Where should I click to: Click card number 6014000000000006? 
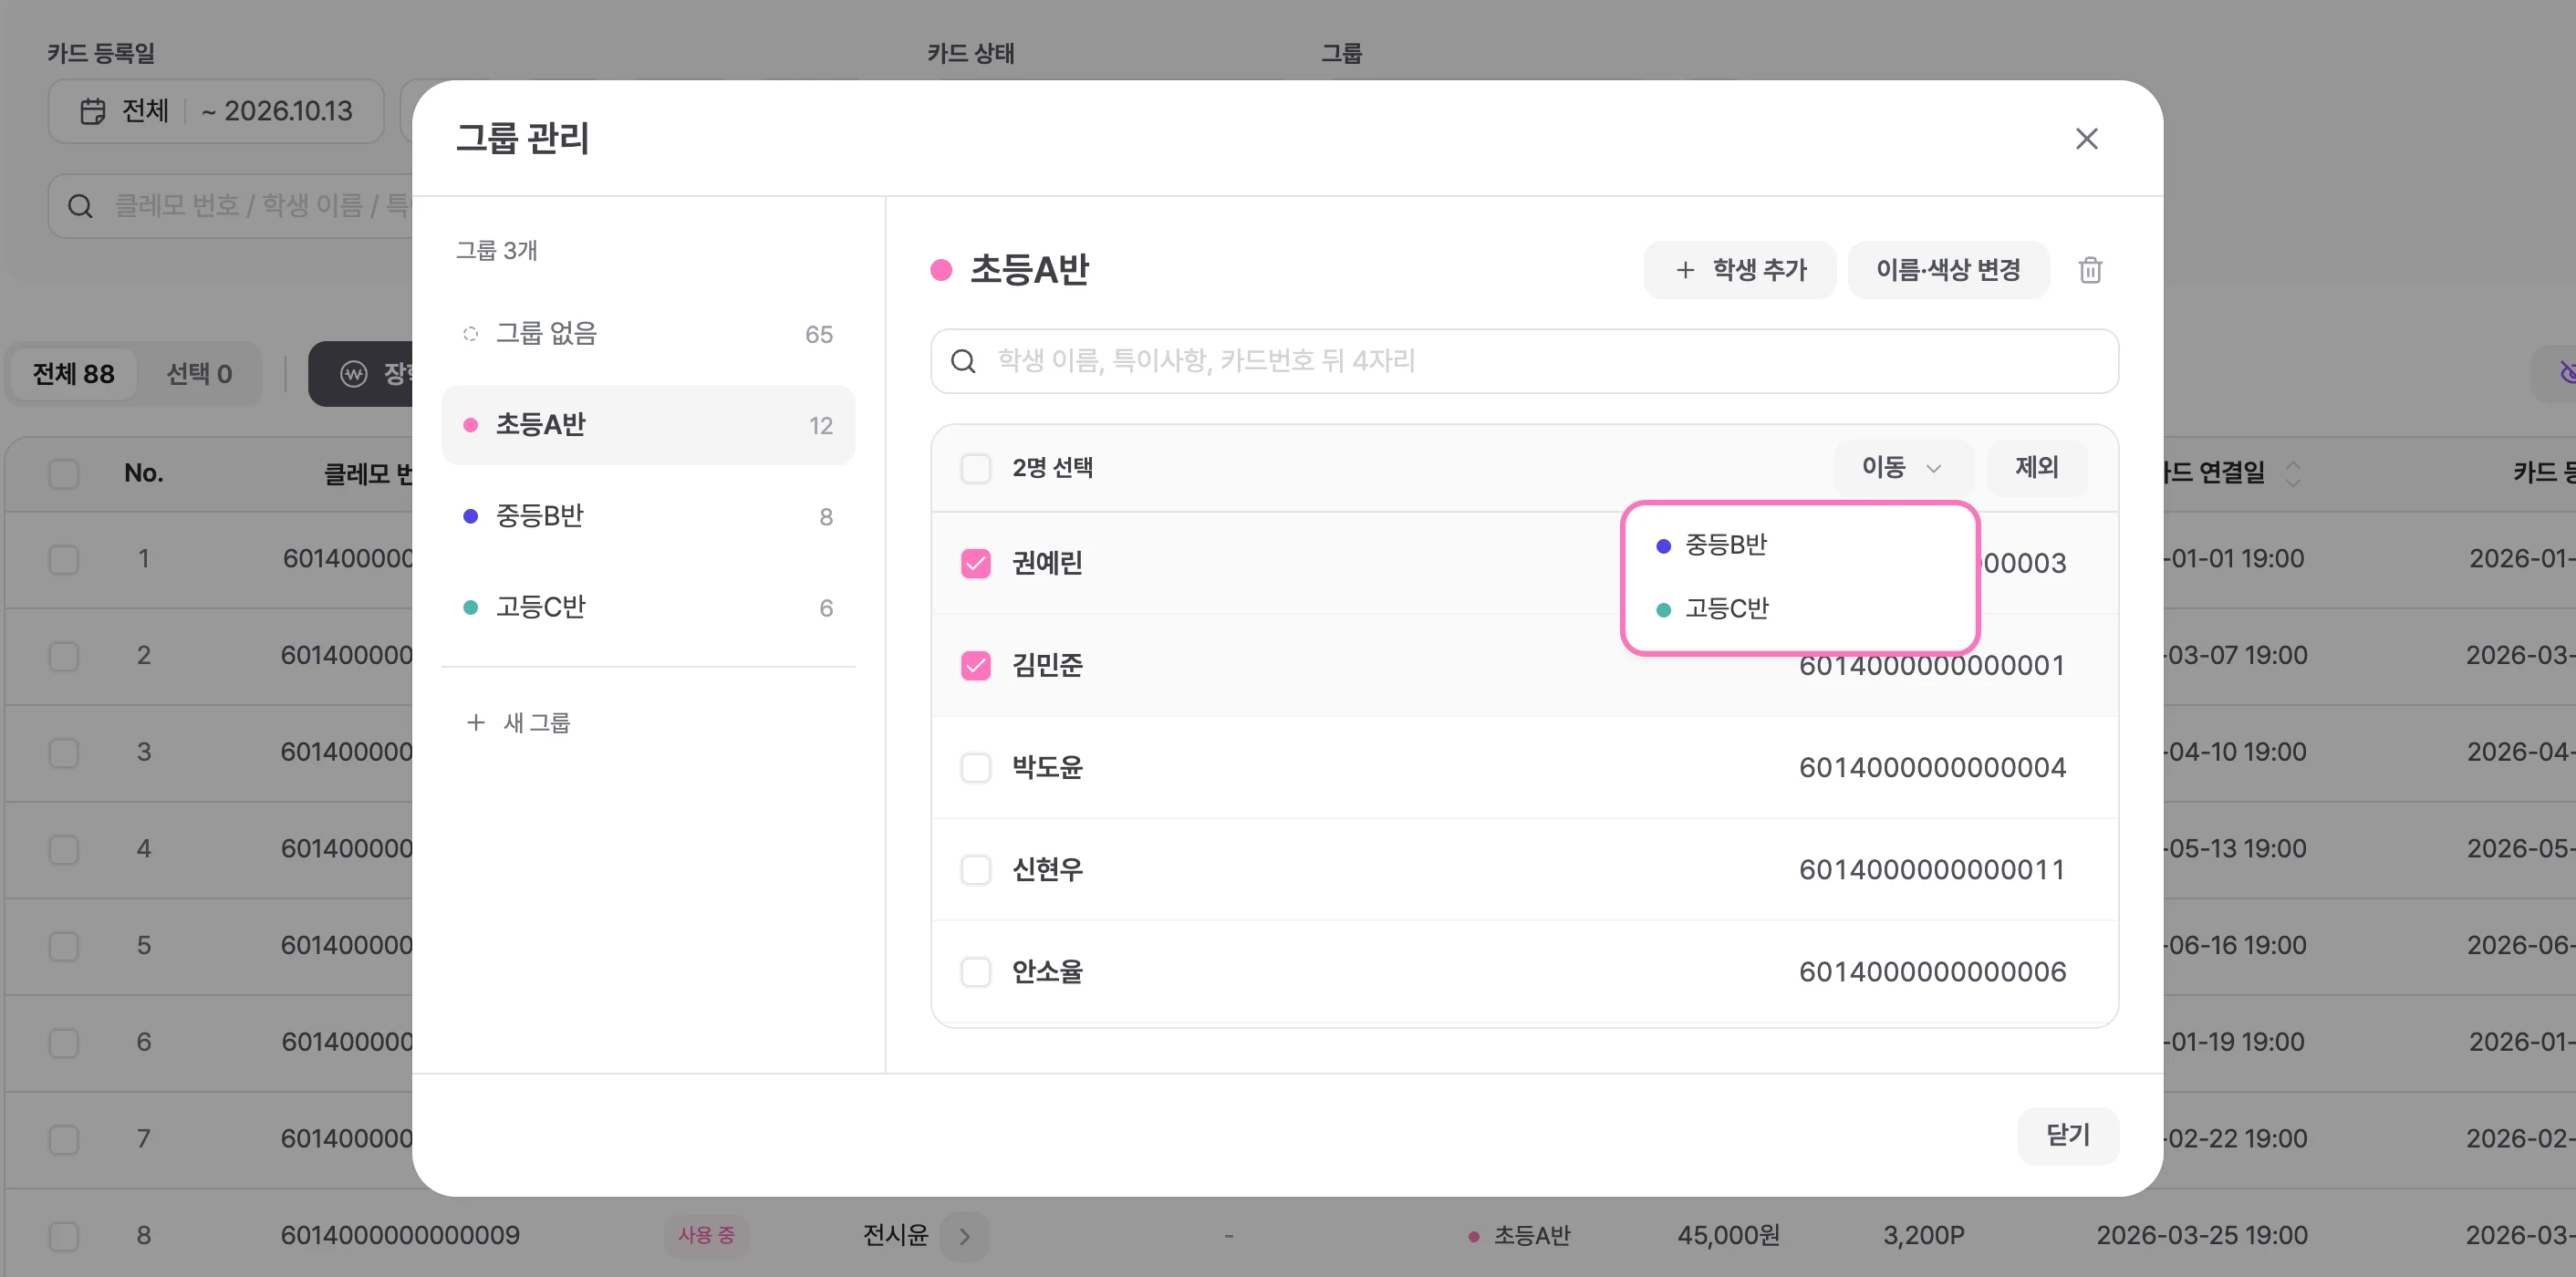pyautogui.click(x=1932, y=971)
